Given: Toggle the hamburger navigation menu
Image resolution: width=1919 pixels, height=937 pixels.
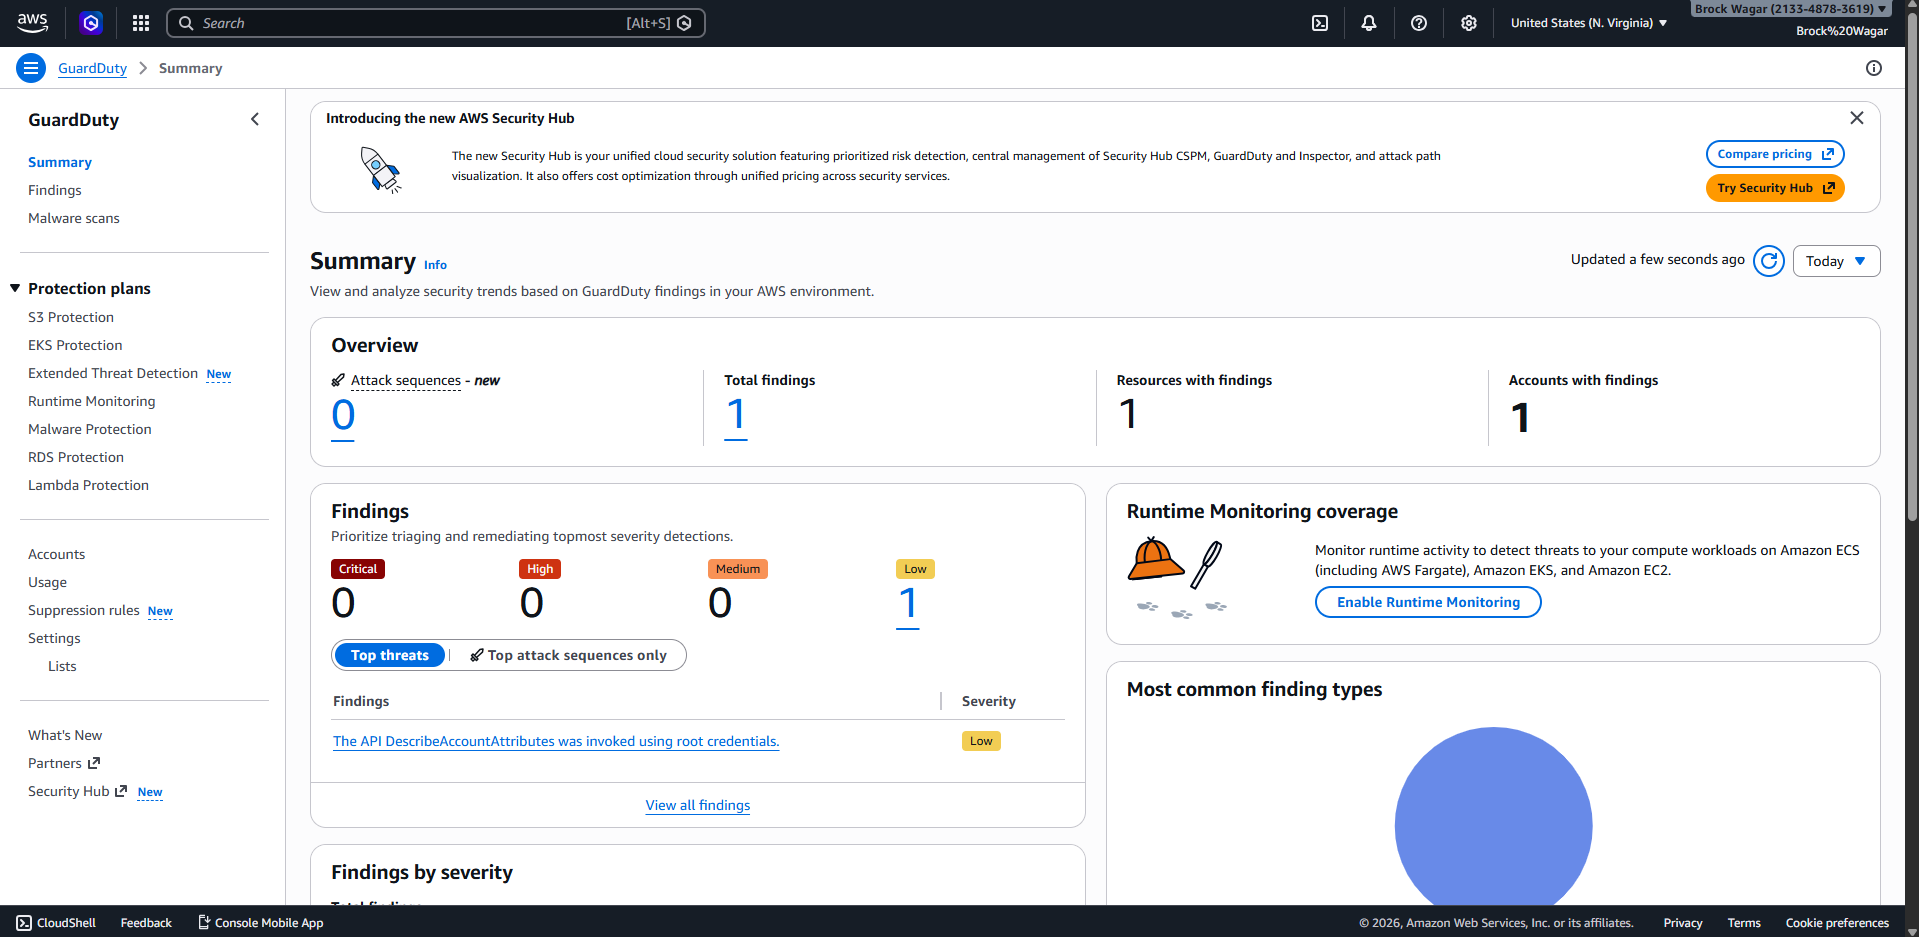Looking at the screenshot, I should pos(31,68).
